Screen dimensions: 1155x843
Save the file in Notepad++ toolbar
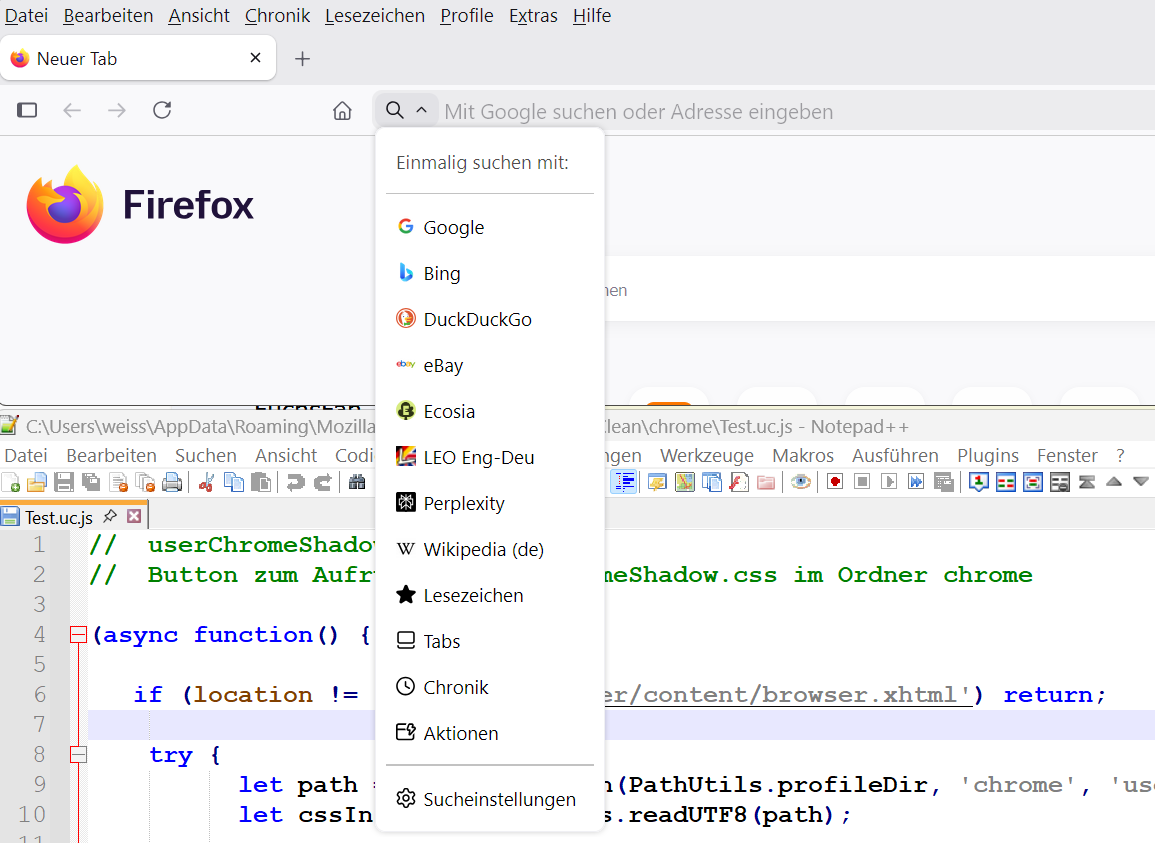pyautogui.click(x=64, y=483)
